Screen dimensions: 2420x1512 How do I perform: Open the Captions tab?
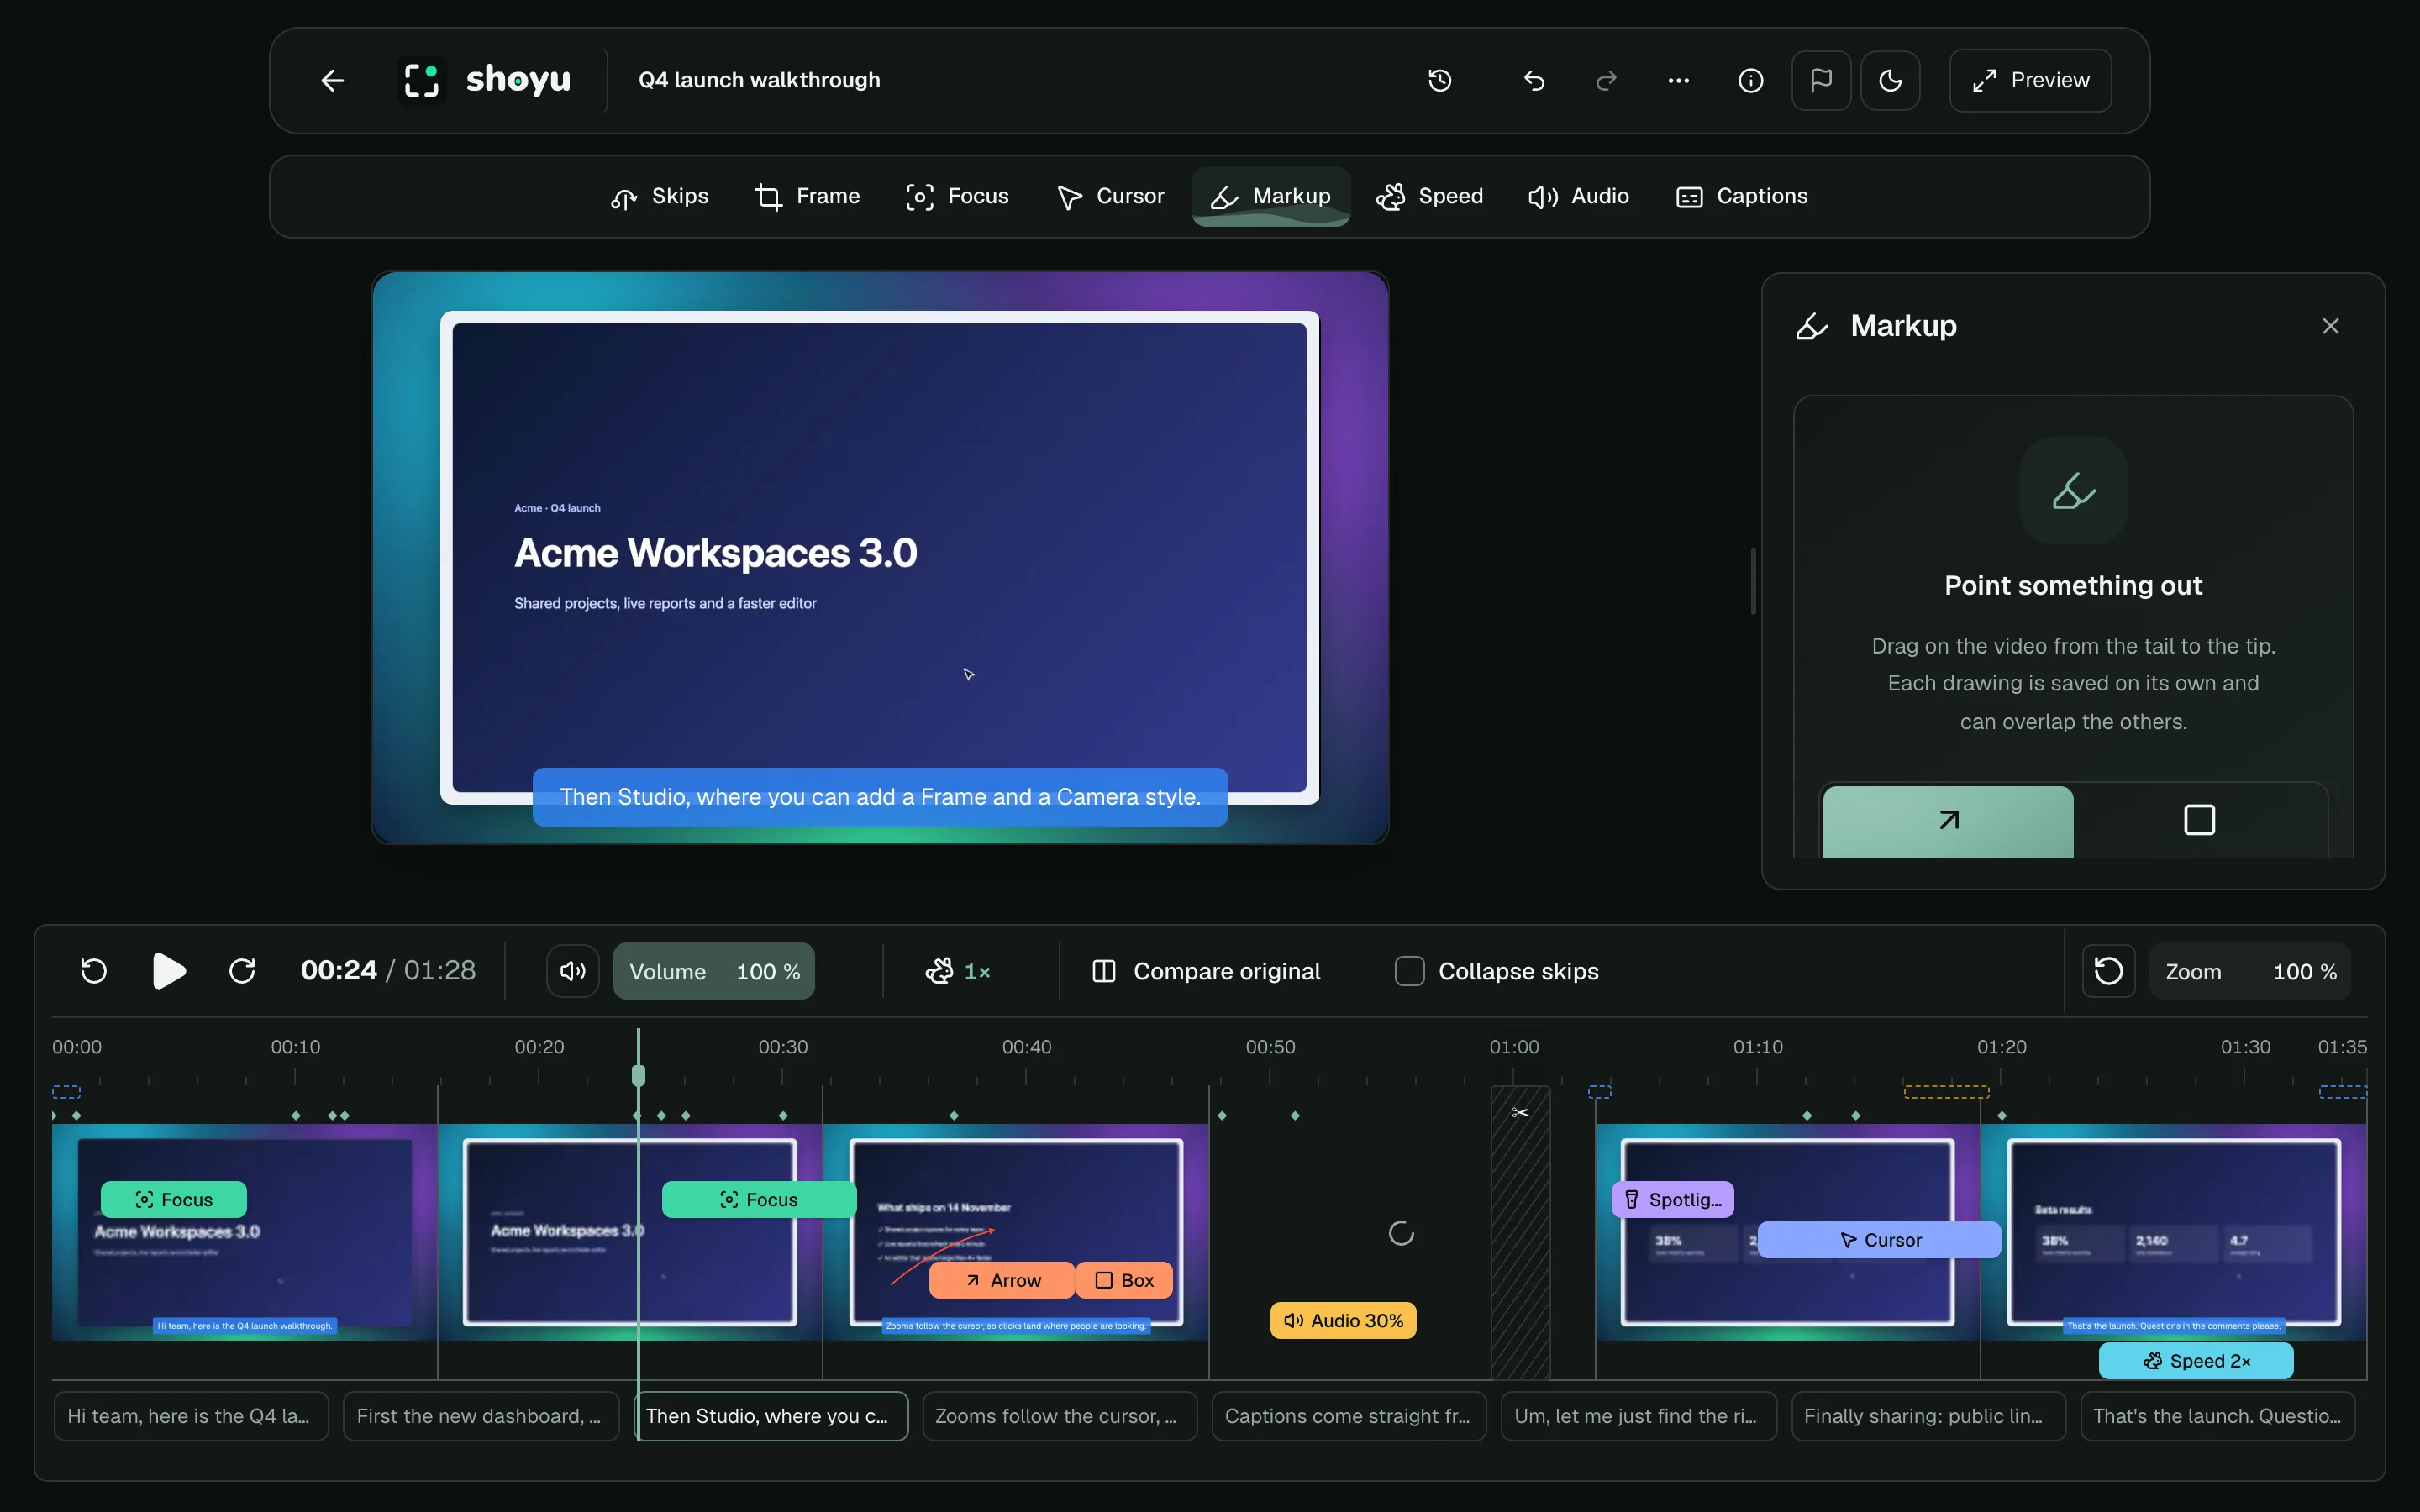[x=1742, y=196]
